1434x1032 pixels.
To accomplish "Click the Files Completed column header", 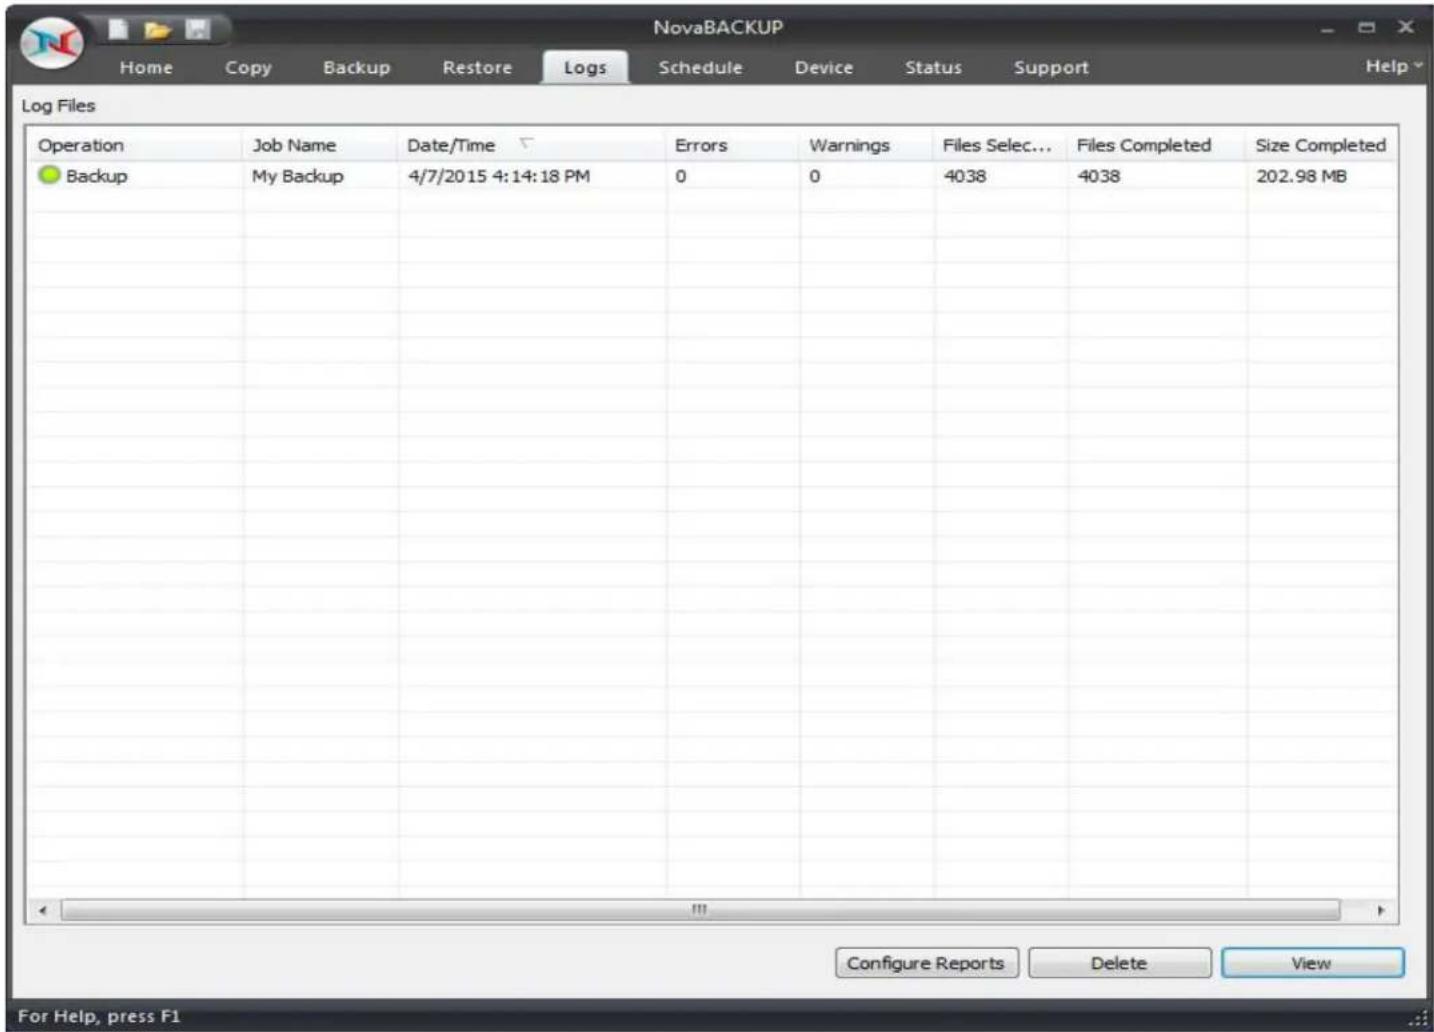I will [1157, 145].
